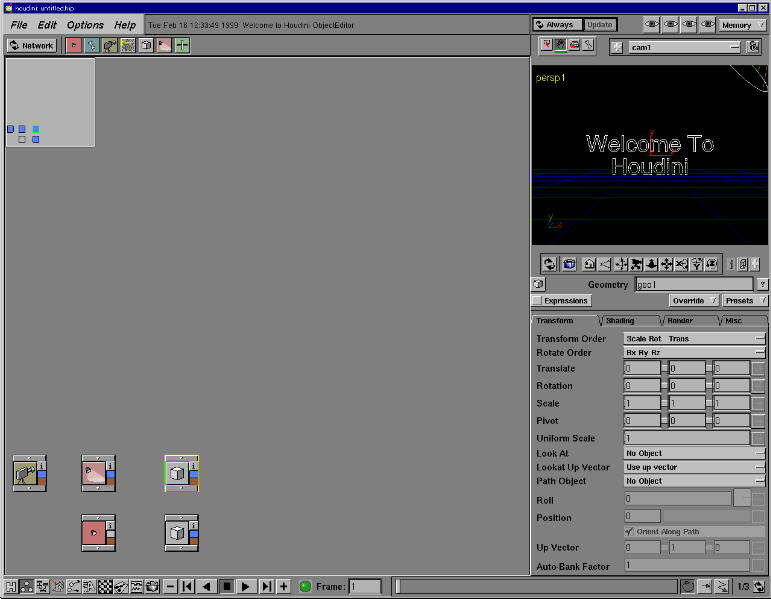
Task: Toggle the Always update mode button
Action: (557, 25)
